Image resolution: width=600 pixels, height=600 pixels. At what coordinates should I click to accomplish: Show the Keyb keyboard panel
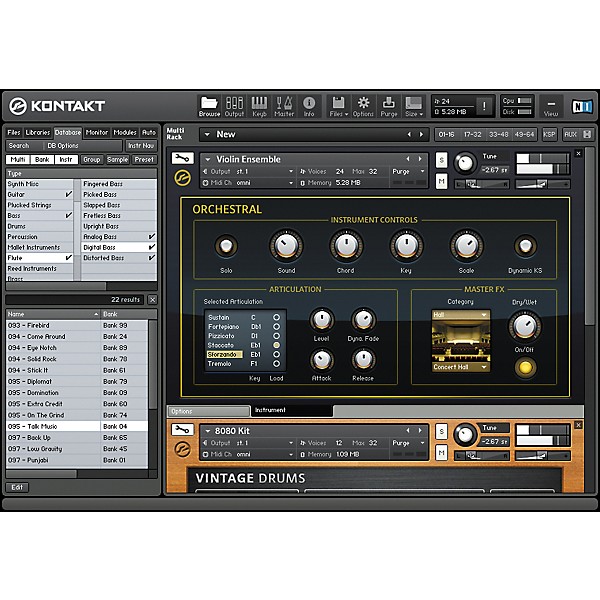259,106
